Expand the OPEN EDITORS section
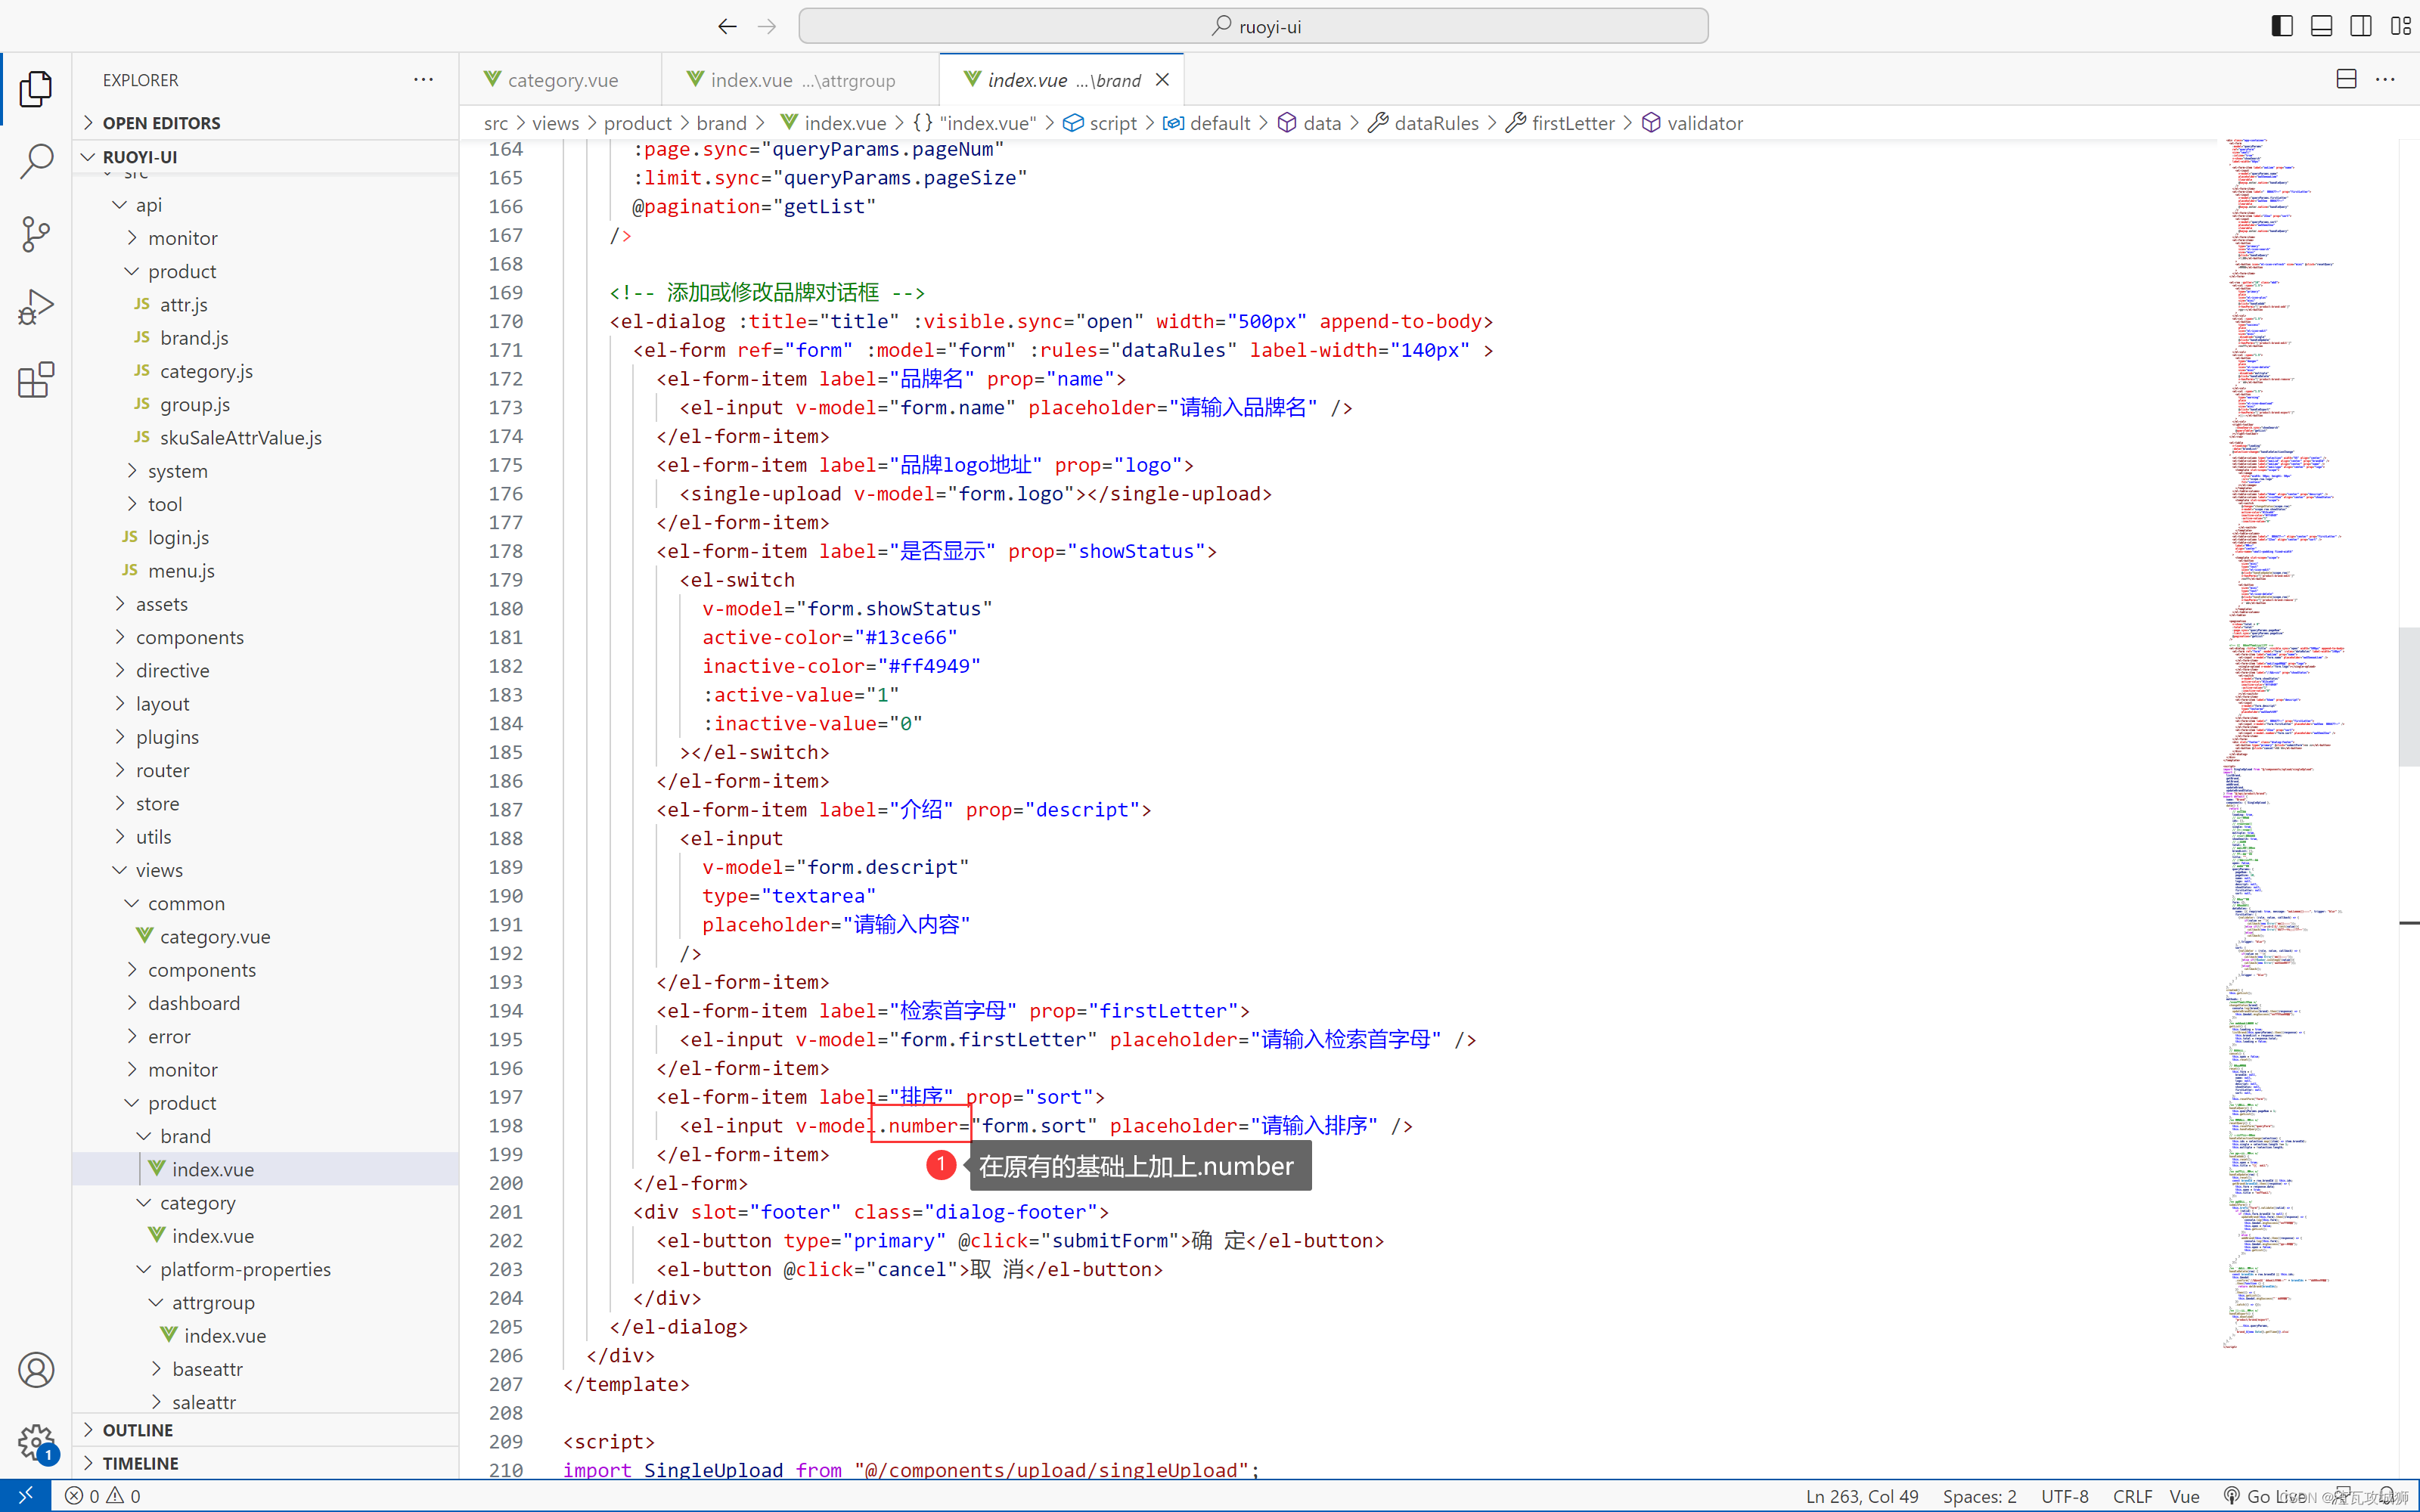Screen dimensions: 2420x1512 (x=161, y=123)
